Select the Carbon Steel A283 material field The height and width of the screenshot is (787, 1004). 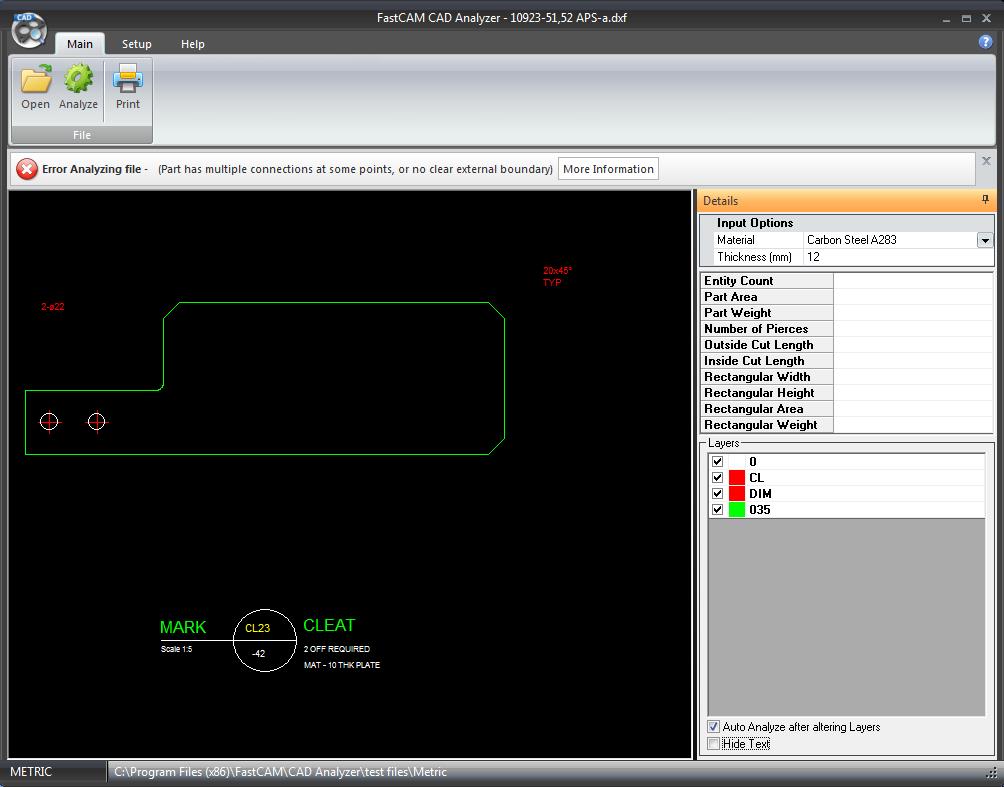tap(890, 240)
